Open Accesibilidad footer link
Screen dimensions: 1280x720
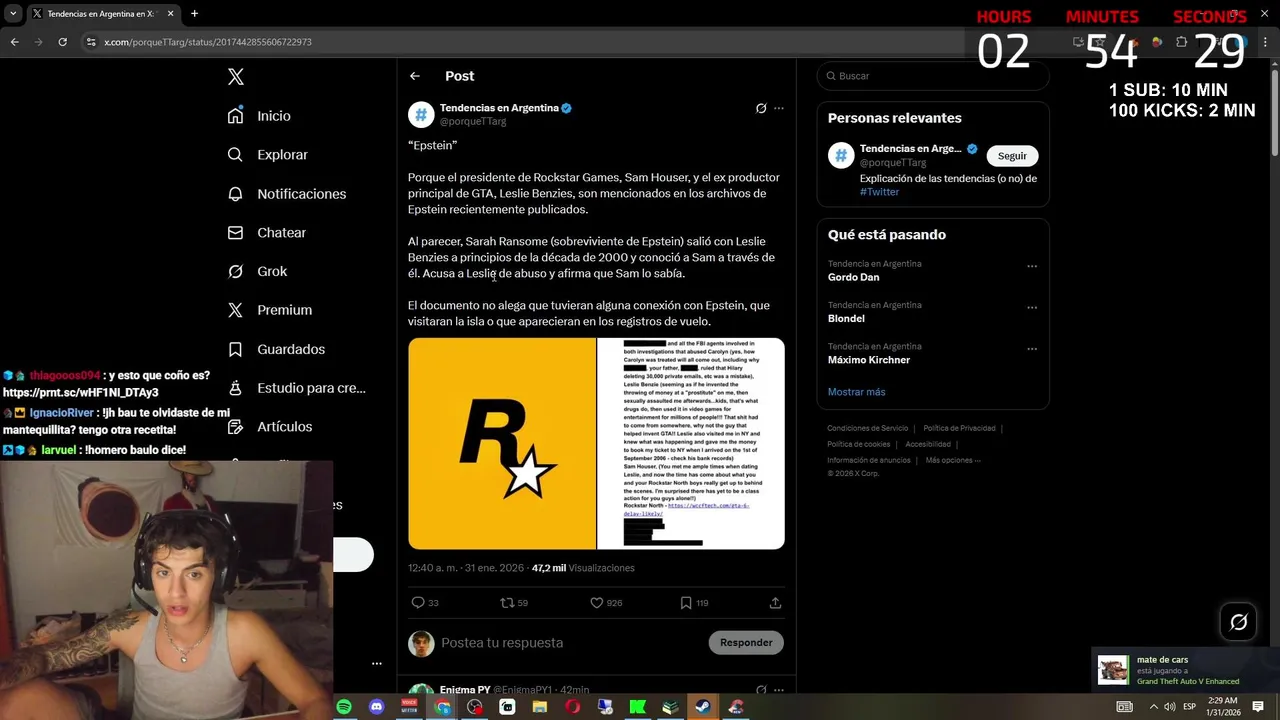(x=928, y=444)
